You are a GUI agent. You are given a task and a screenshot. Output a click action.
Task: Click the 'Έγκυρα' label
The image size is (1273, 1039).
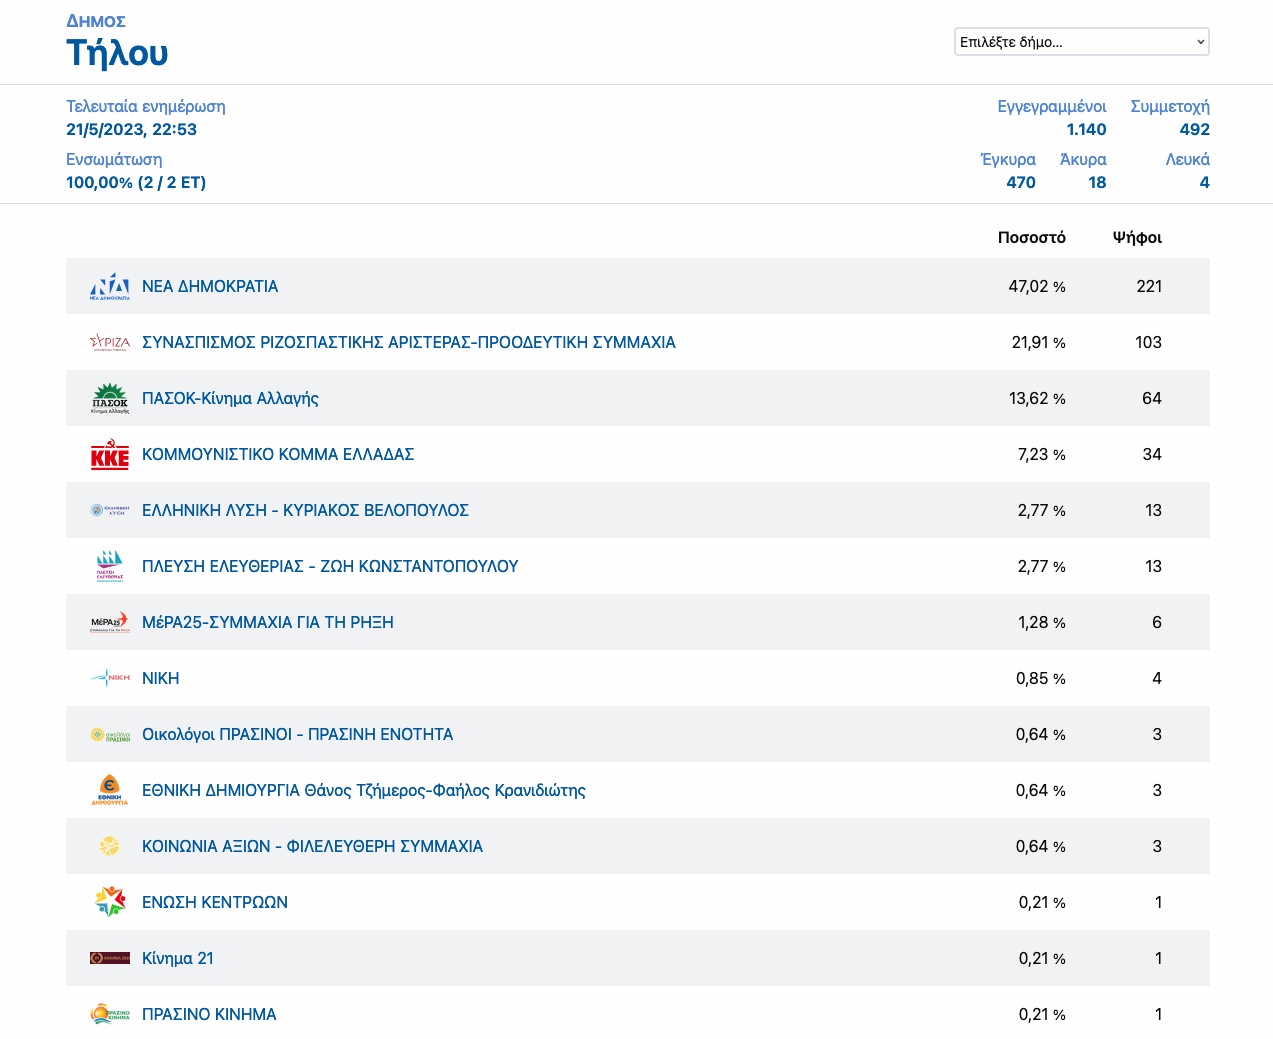[x=1008, y=159]
